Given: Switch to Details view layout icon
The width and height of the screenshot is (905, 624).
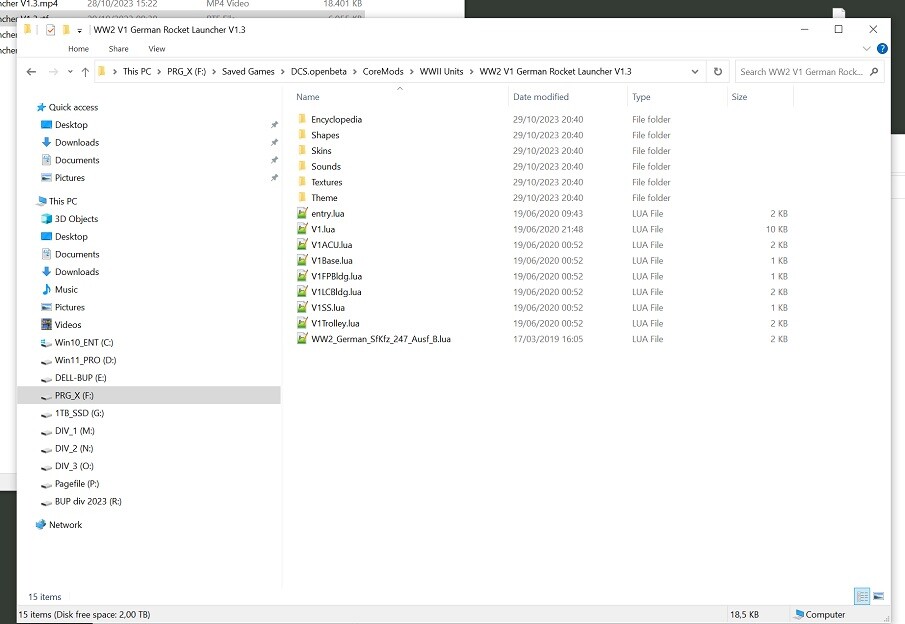Looking at the screenshot, I should pos(862,596).
